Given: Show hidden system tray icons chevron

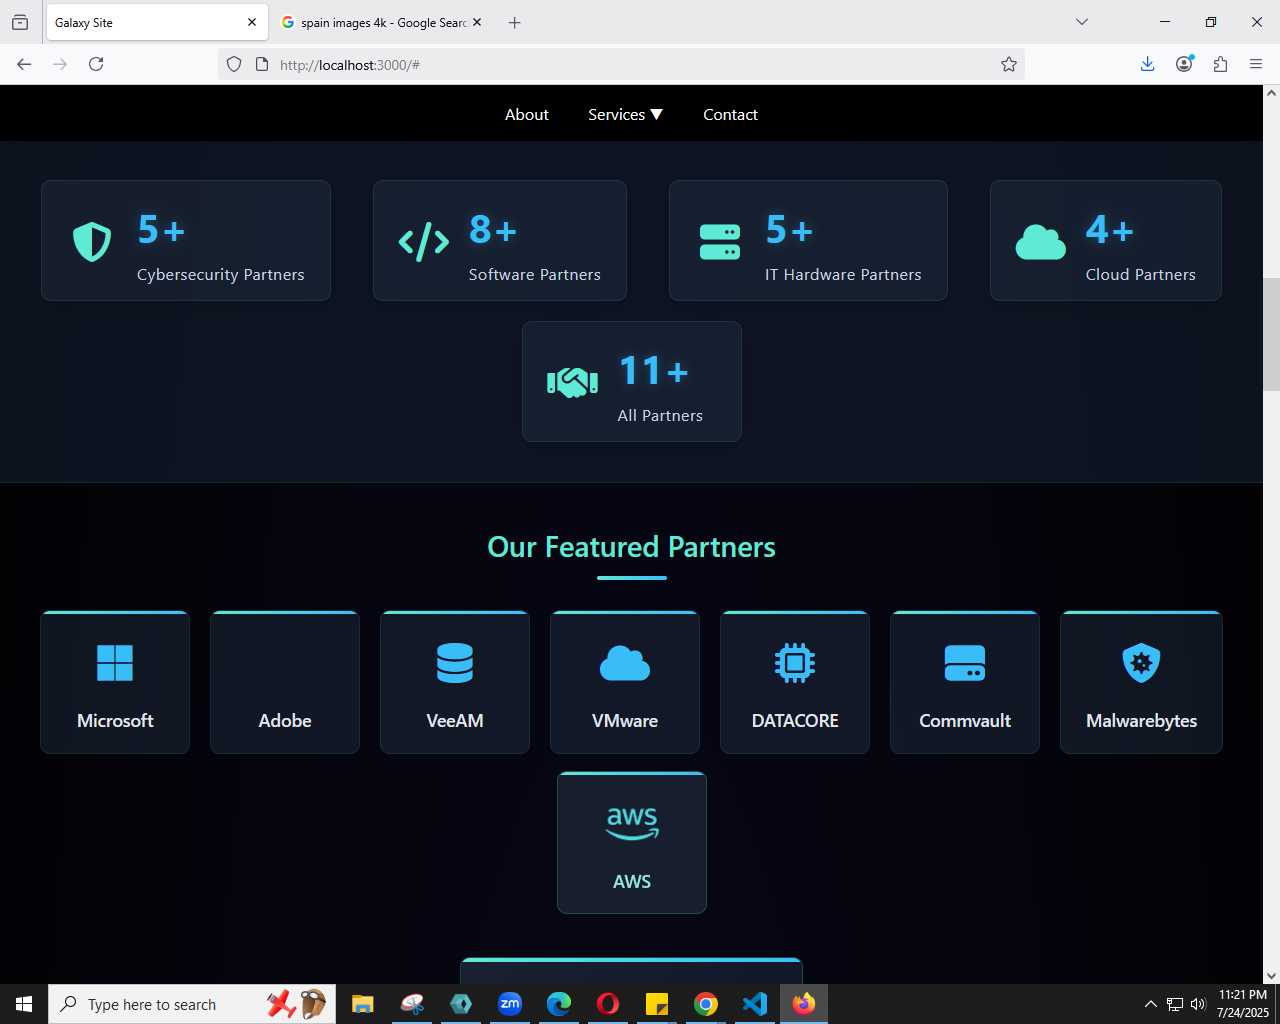Looking at the screenshot, I should click(1150, 1004).
